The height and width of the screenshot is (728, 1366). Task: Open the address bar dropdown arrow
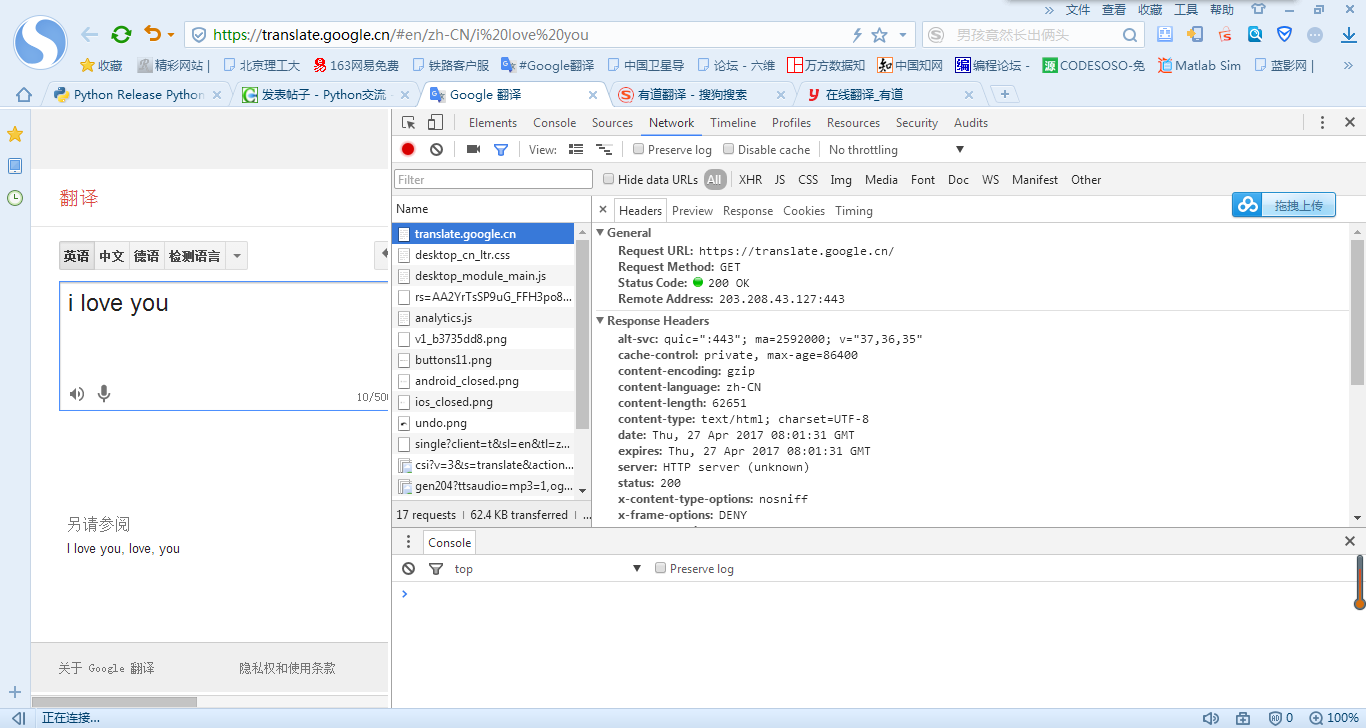(903, 35)
